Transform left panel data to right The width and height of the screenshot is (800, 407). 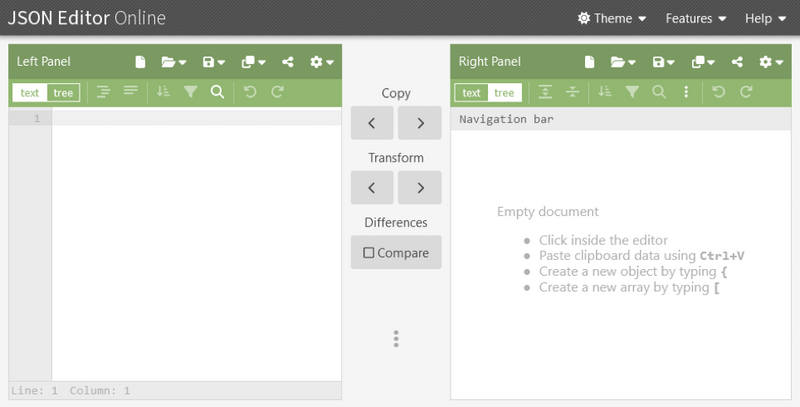(x=420, y=188)
